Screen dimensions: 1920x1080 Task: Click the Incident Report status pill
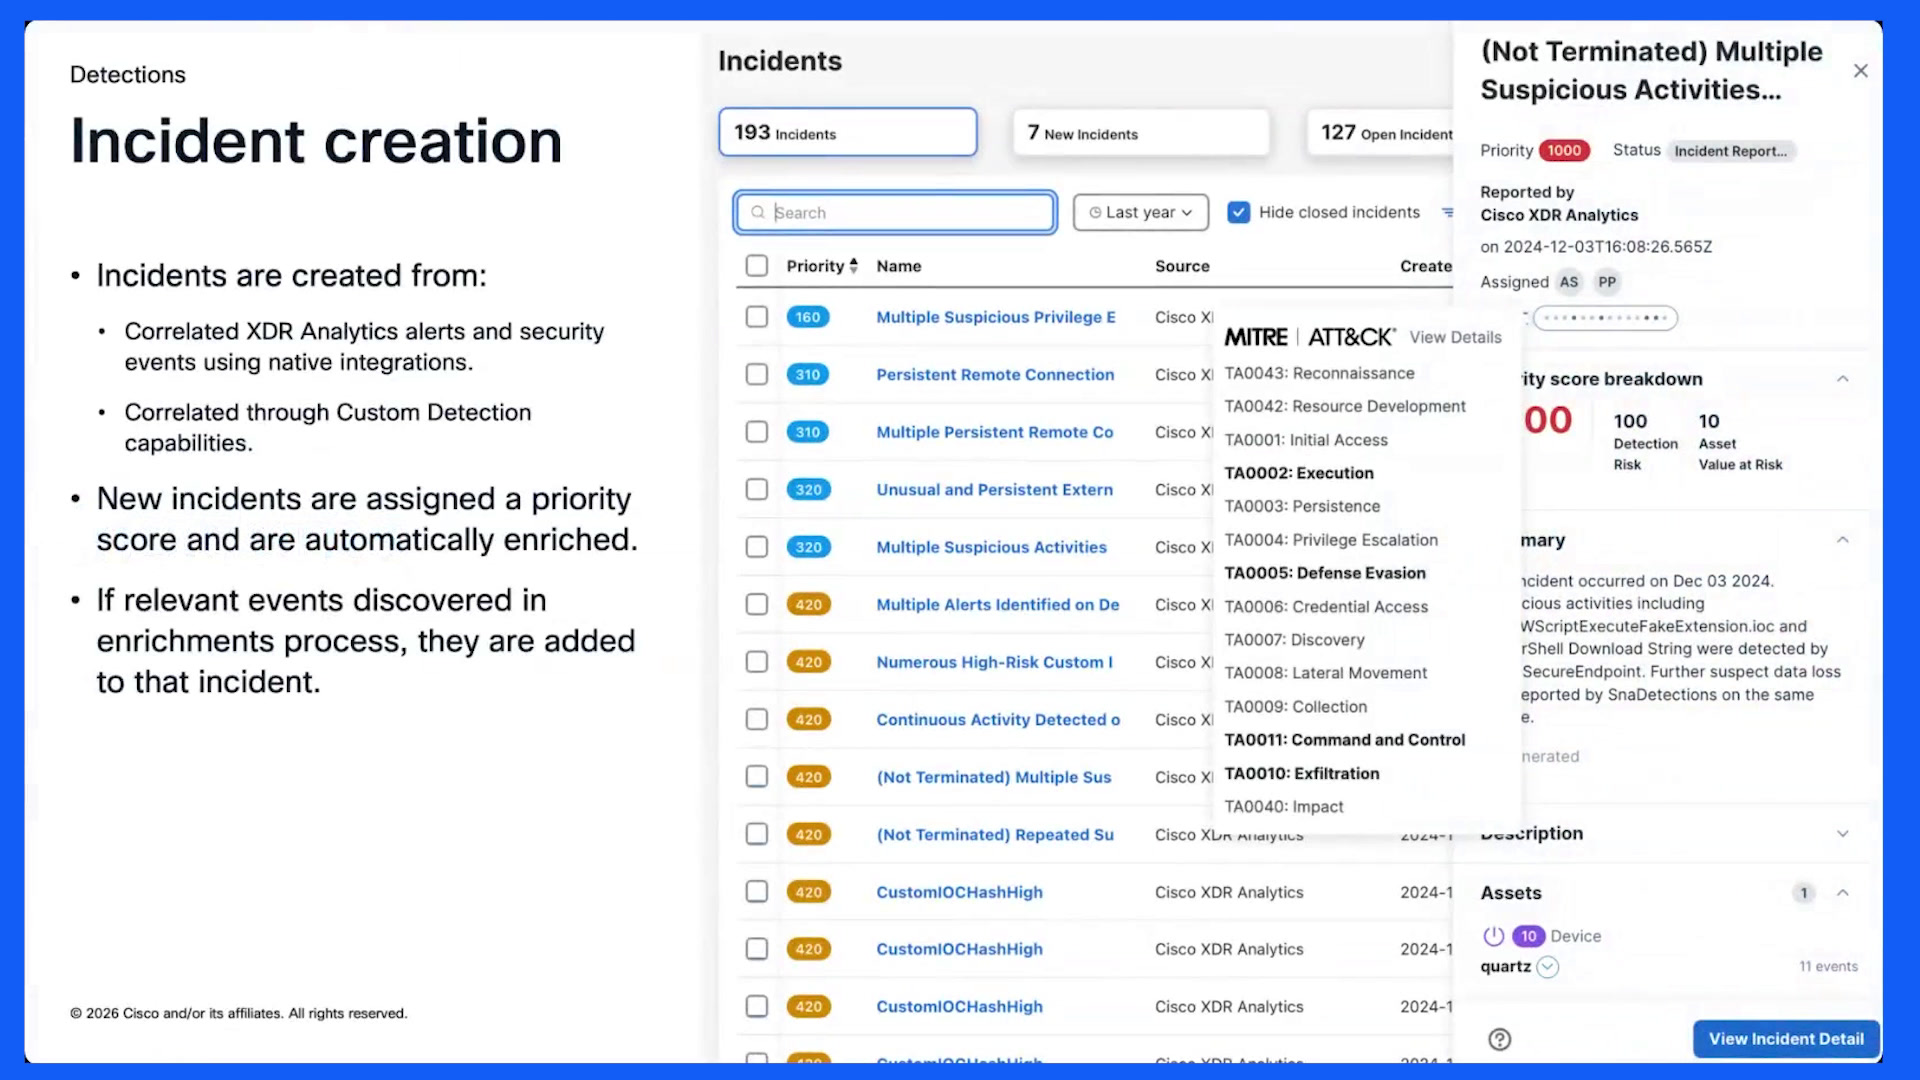(x=1730, y=151)
